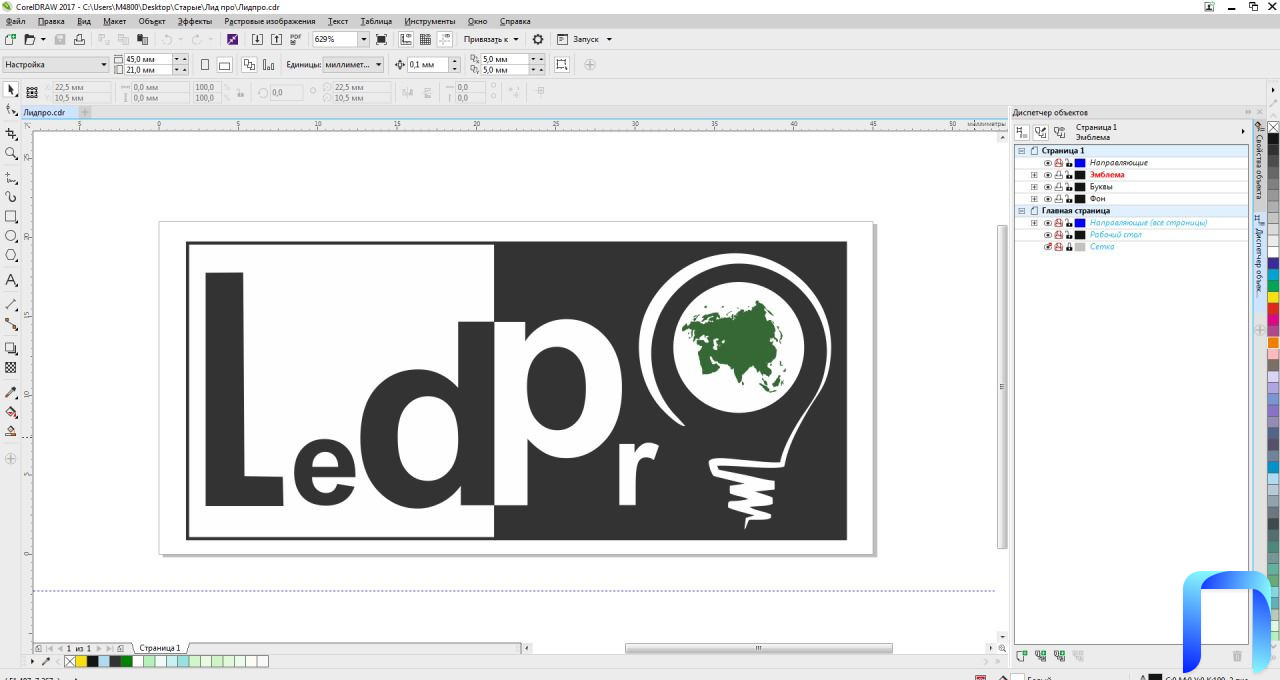Image resolution: width=1280 pixels, height=680 pixels.
Task: Click New layer icon at Object Manager bottom
Action: [x=1022, y=656]
